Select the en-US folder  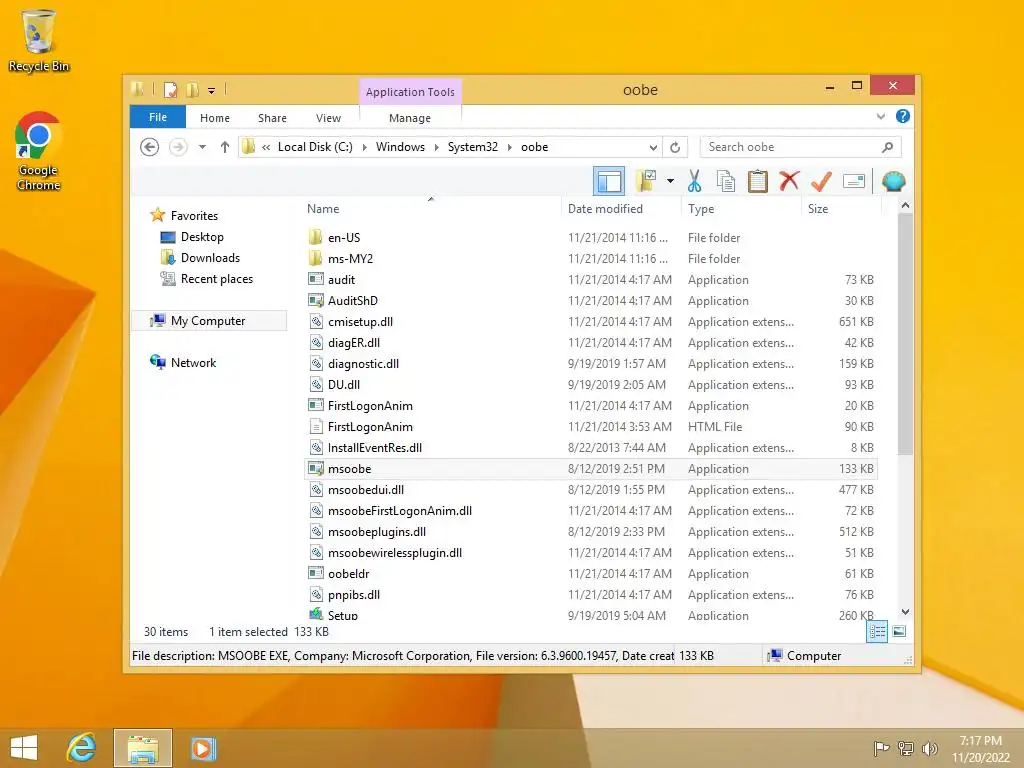click(x=591, y=238)
